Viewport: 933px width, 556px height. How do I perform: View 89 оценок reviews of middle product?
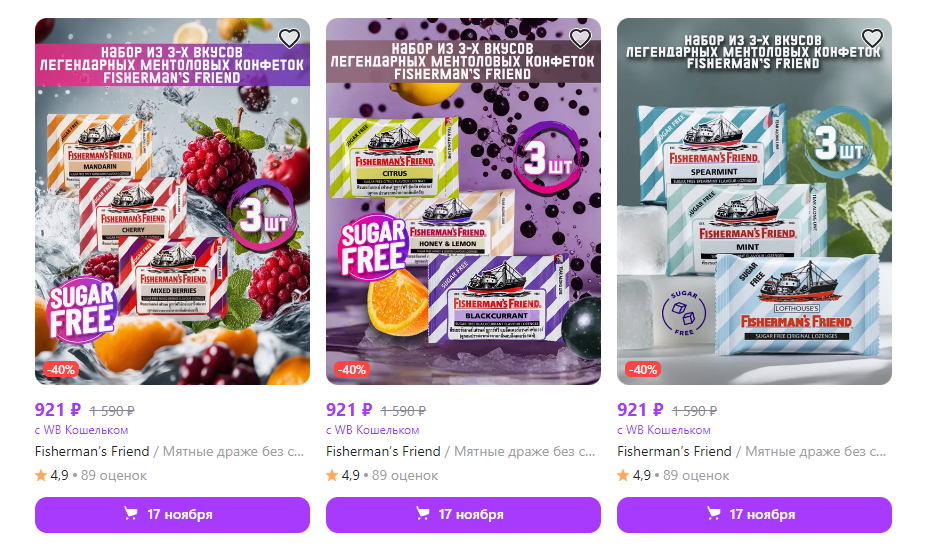[x=405, y=475]
